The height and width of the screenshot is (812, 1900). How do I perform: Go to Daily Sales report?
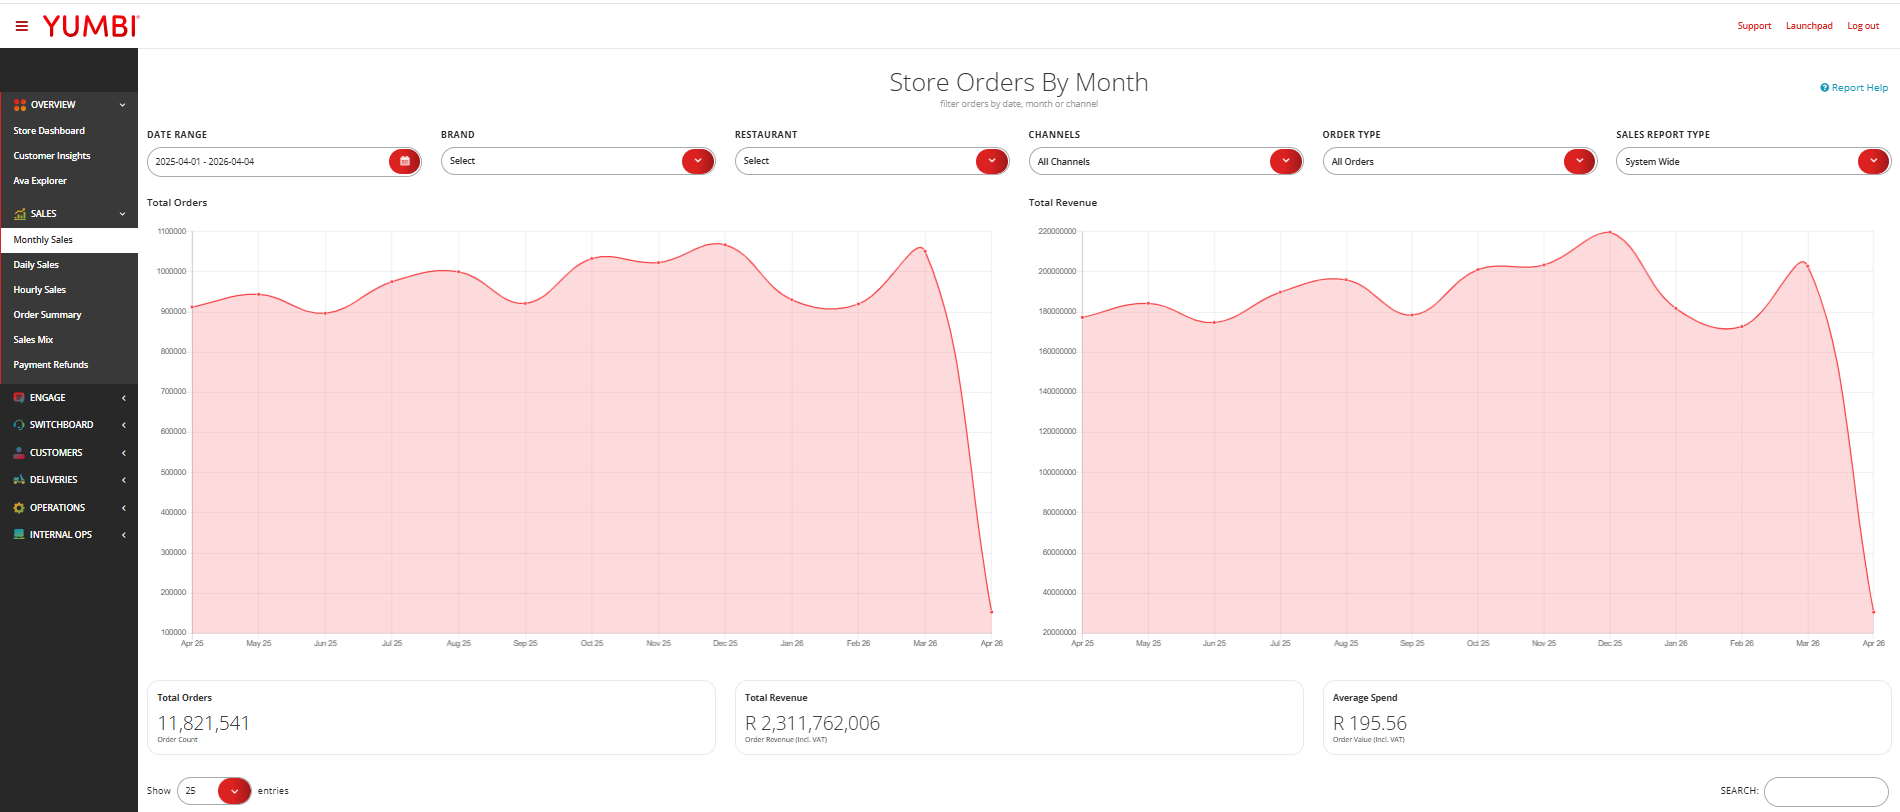(36, 265)
